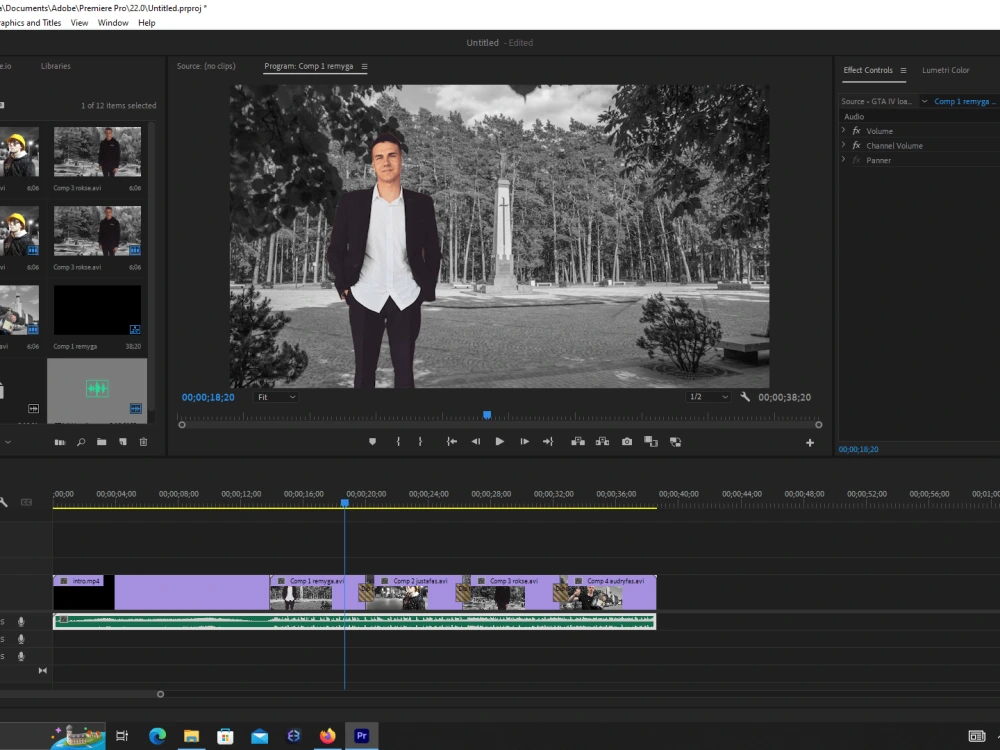Delete selected item with trash icon
This screenshot has height=750, width=1000.
click(143, 442)
